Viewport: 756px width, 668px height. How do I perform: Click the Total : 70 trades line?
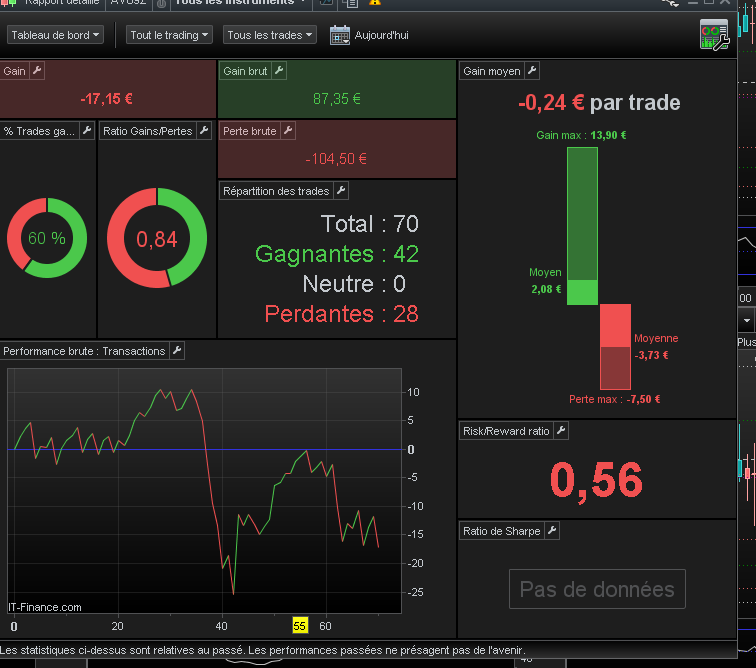pos(370,224)
